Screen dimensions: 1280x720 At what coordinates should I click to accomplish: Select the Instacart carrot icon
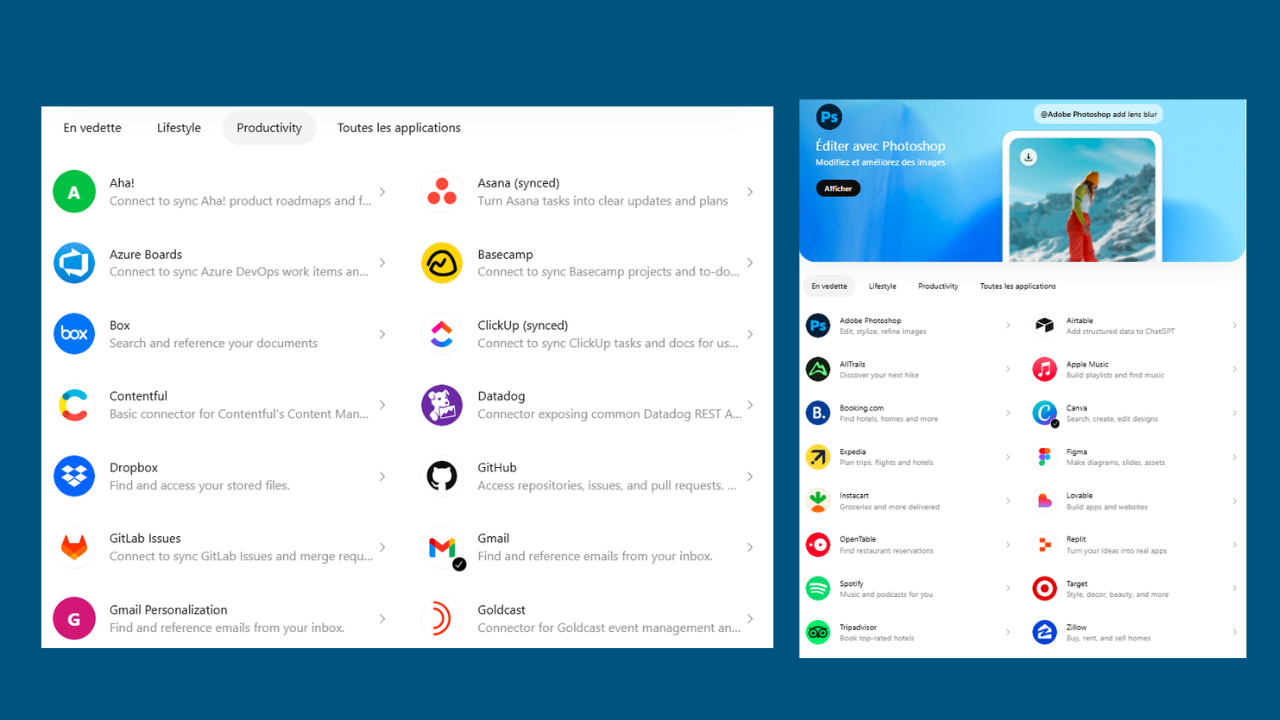pyautogui.click(x=818, y=501)
